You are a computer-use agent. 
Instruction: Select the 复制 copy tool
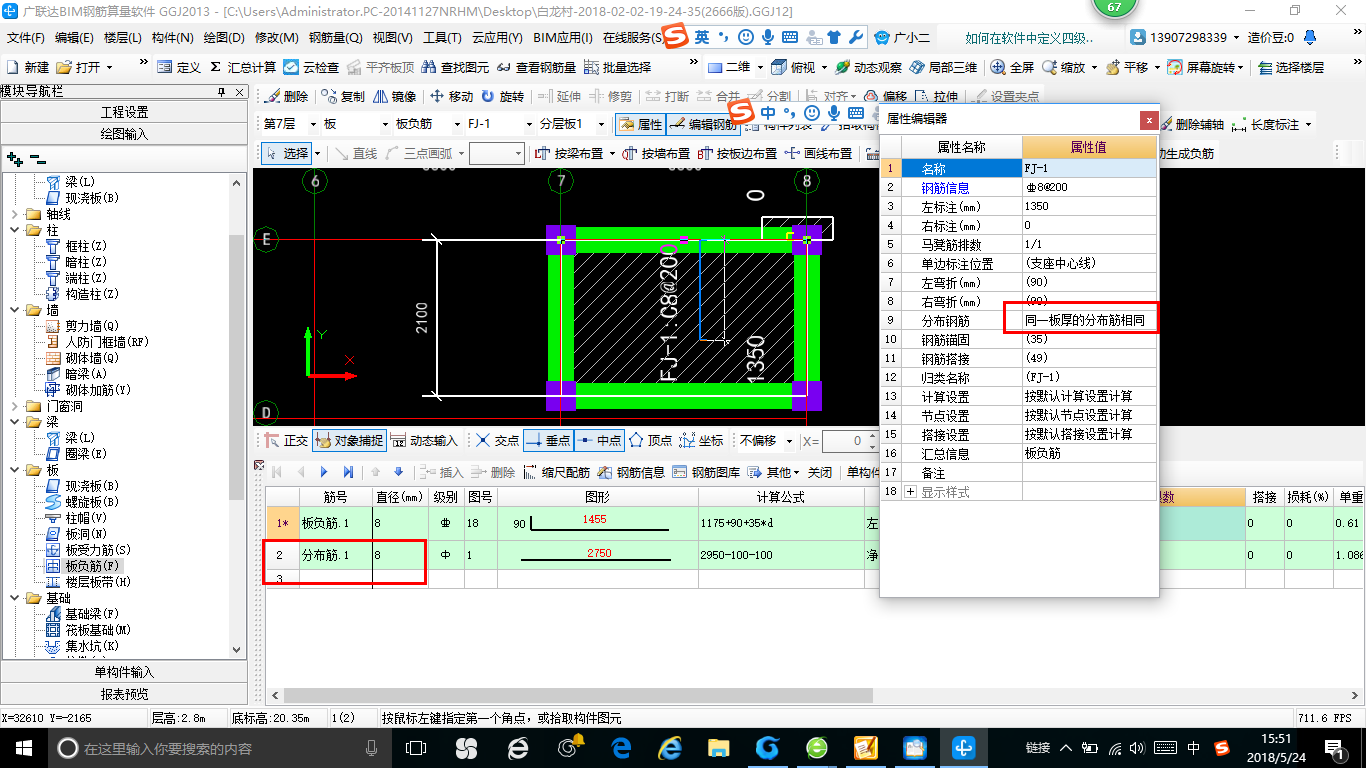point(343,97)
